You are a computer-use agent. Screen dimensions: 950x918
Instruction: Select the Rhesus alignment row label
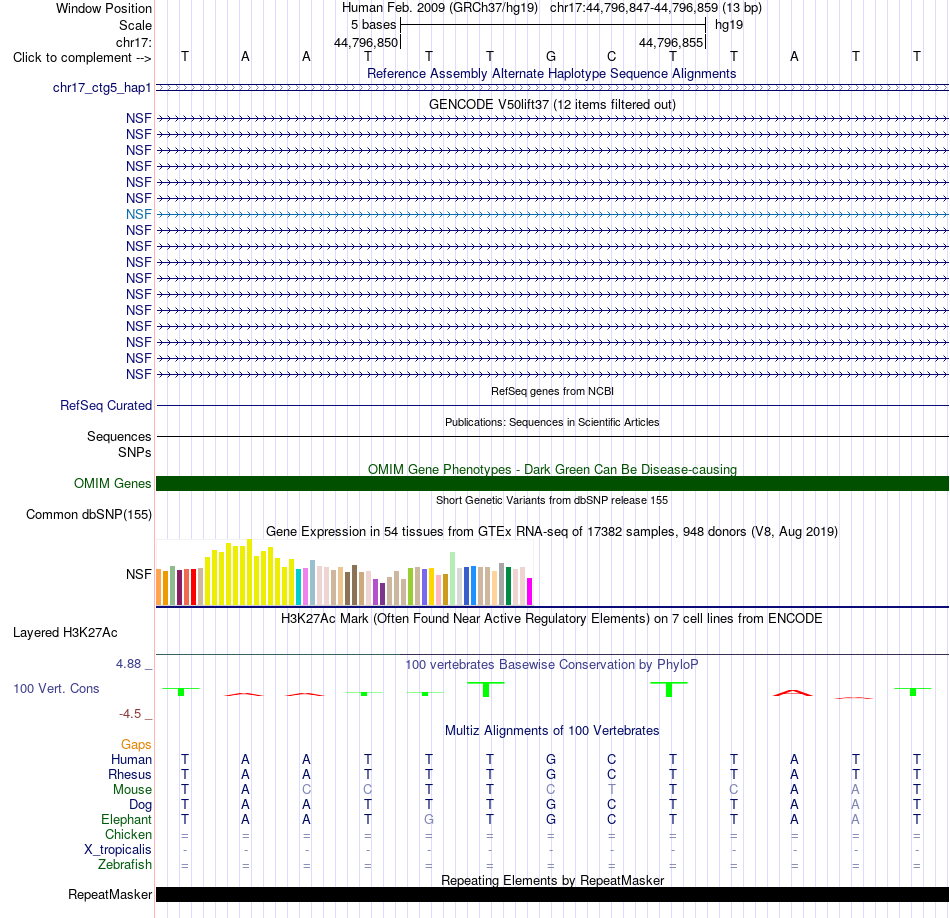click(130, 774)
